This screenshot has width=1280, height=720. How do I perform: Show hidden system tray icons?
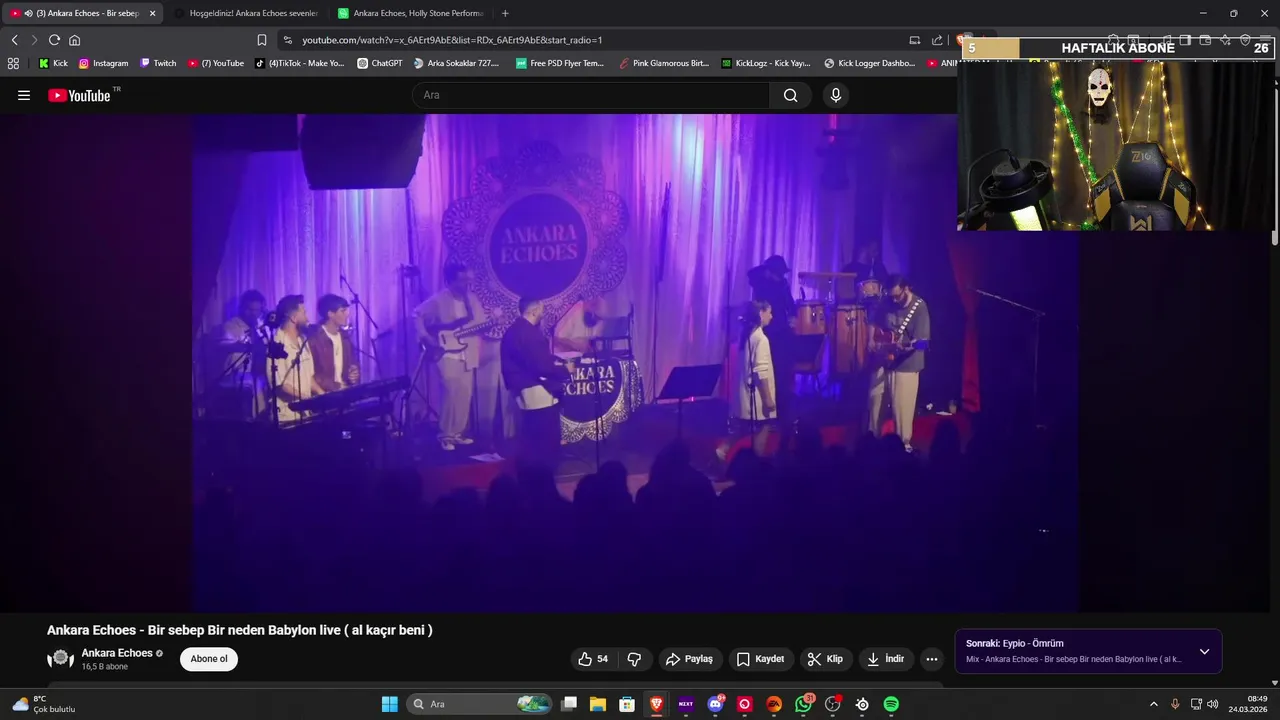pos(1153,704)
